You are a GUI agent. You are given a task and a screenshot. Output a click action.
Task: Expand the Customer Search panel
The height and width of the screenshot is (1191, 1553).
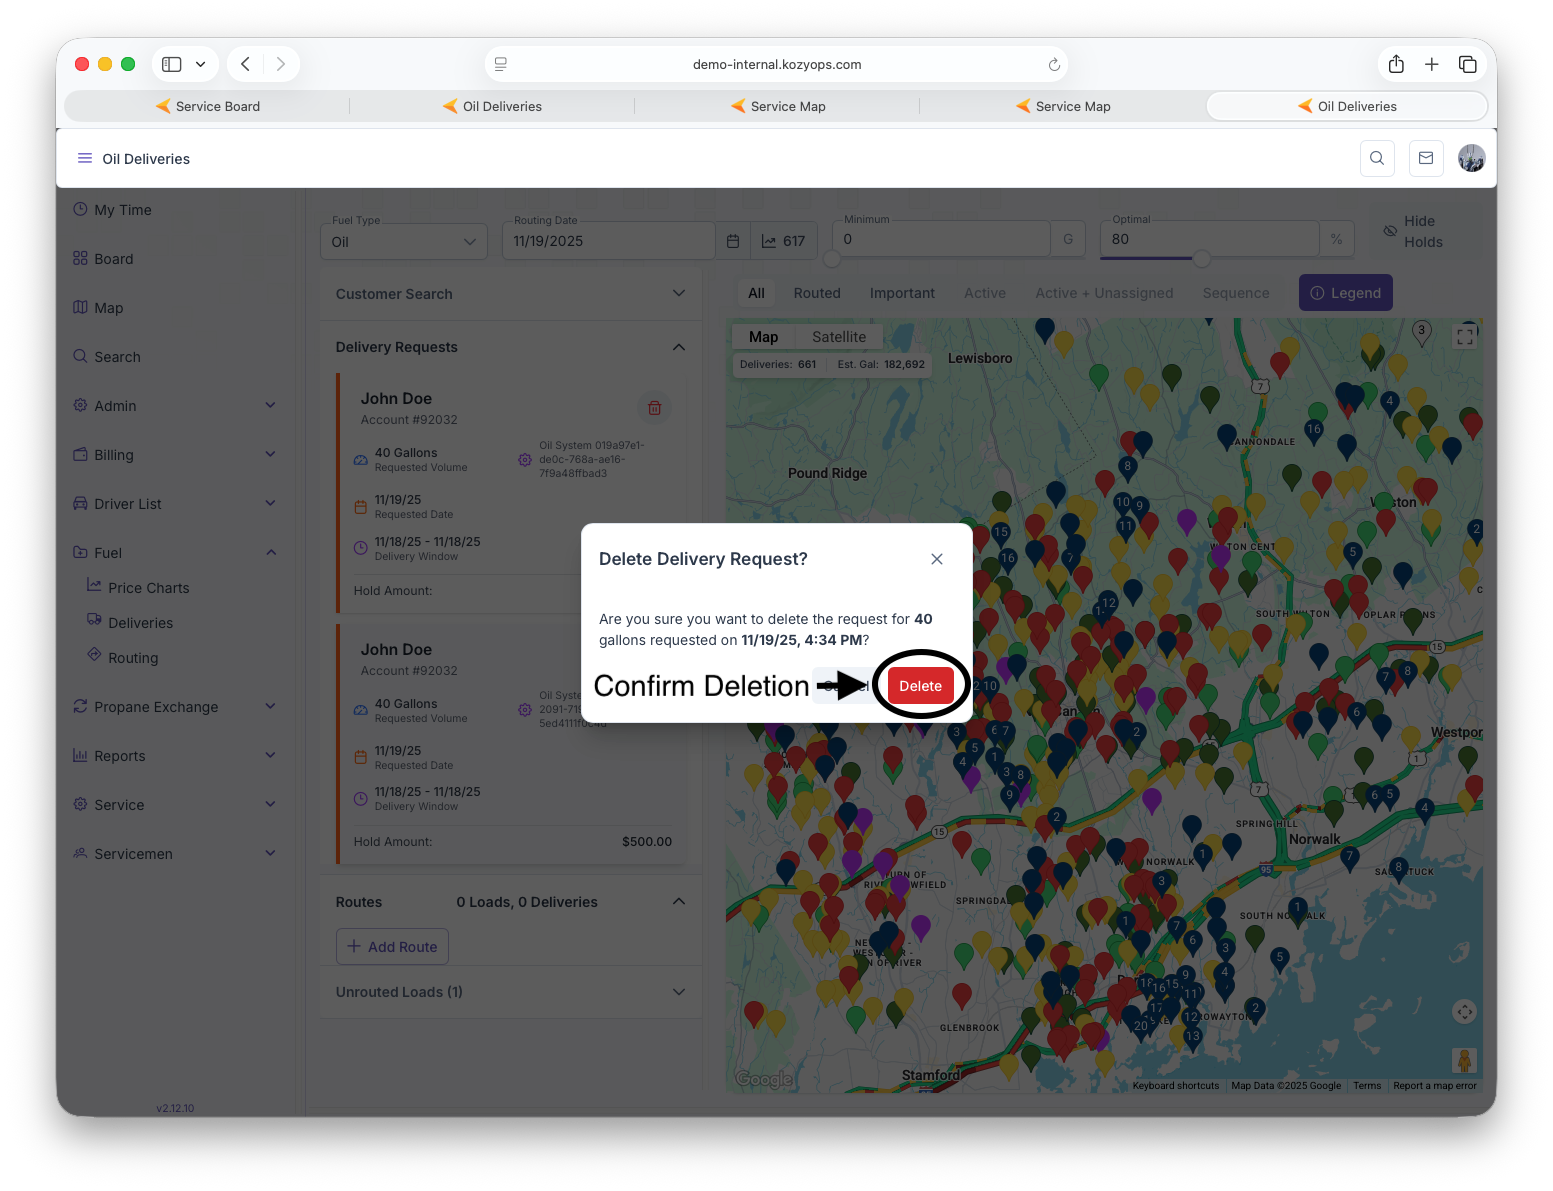coord(511,294)
